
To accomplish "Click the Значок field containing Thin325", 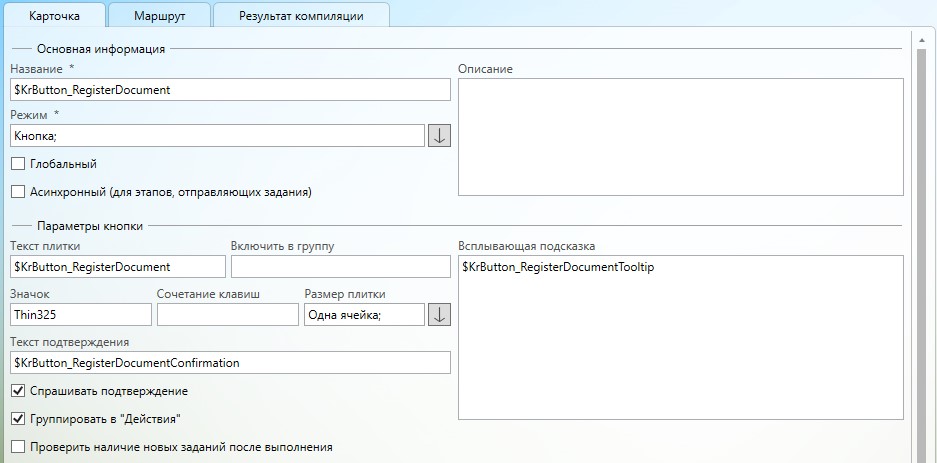I will click(81, 314).
